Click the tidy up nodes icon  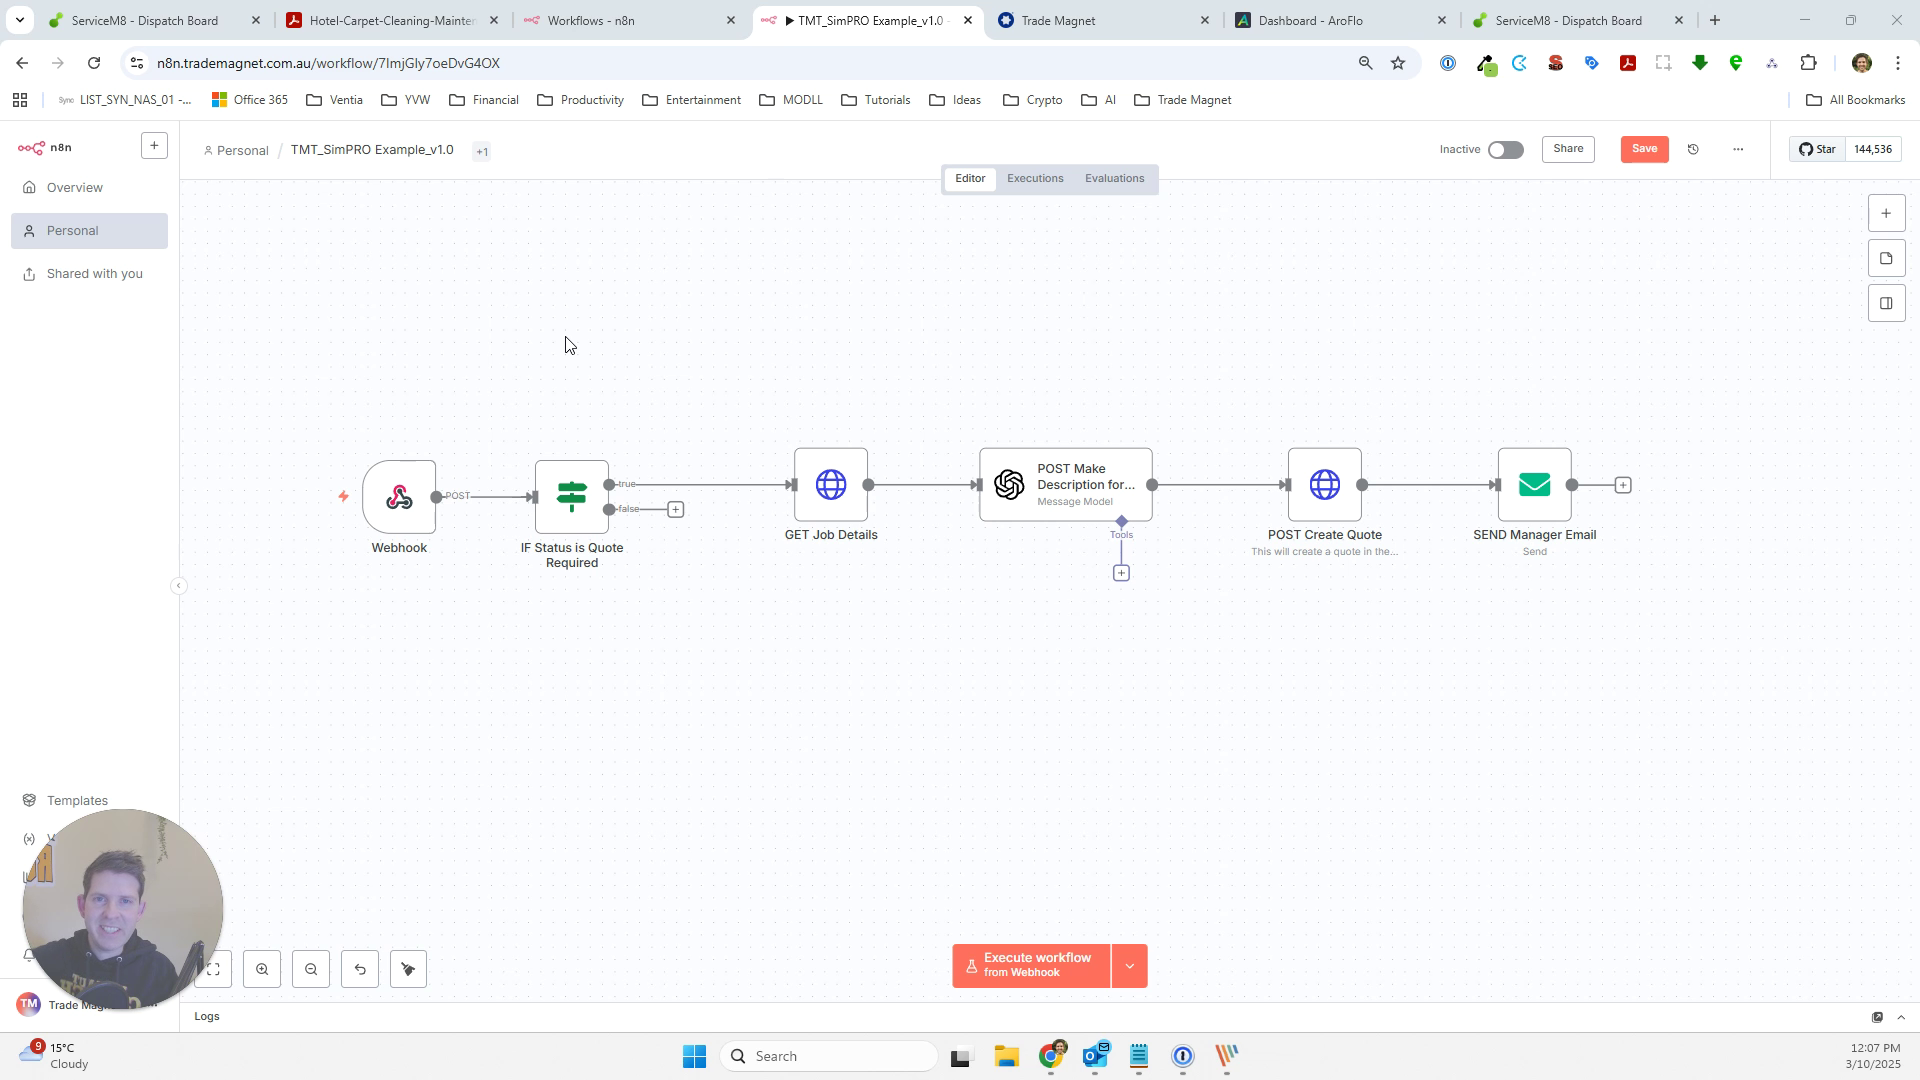point(408,969)
